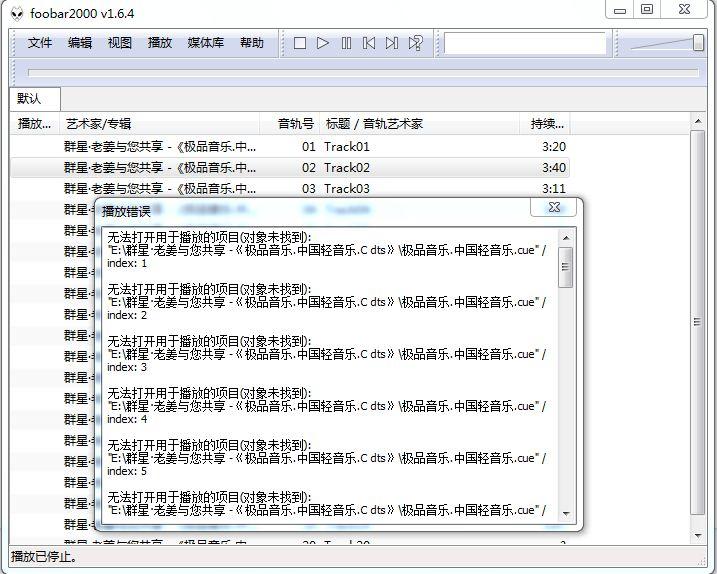717x574 pixels.
Task: Open the foobar2000 alien-head window icon
Action: tap(17, 14)
